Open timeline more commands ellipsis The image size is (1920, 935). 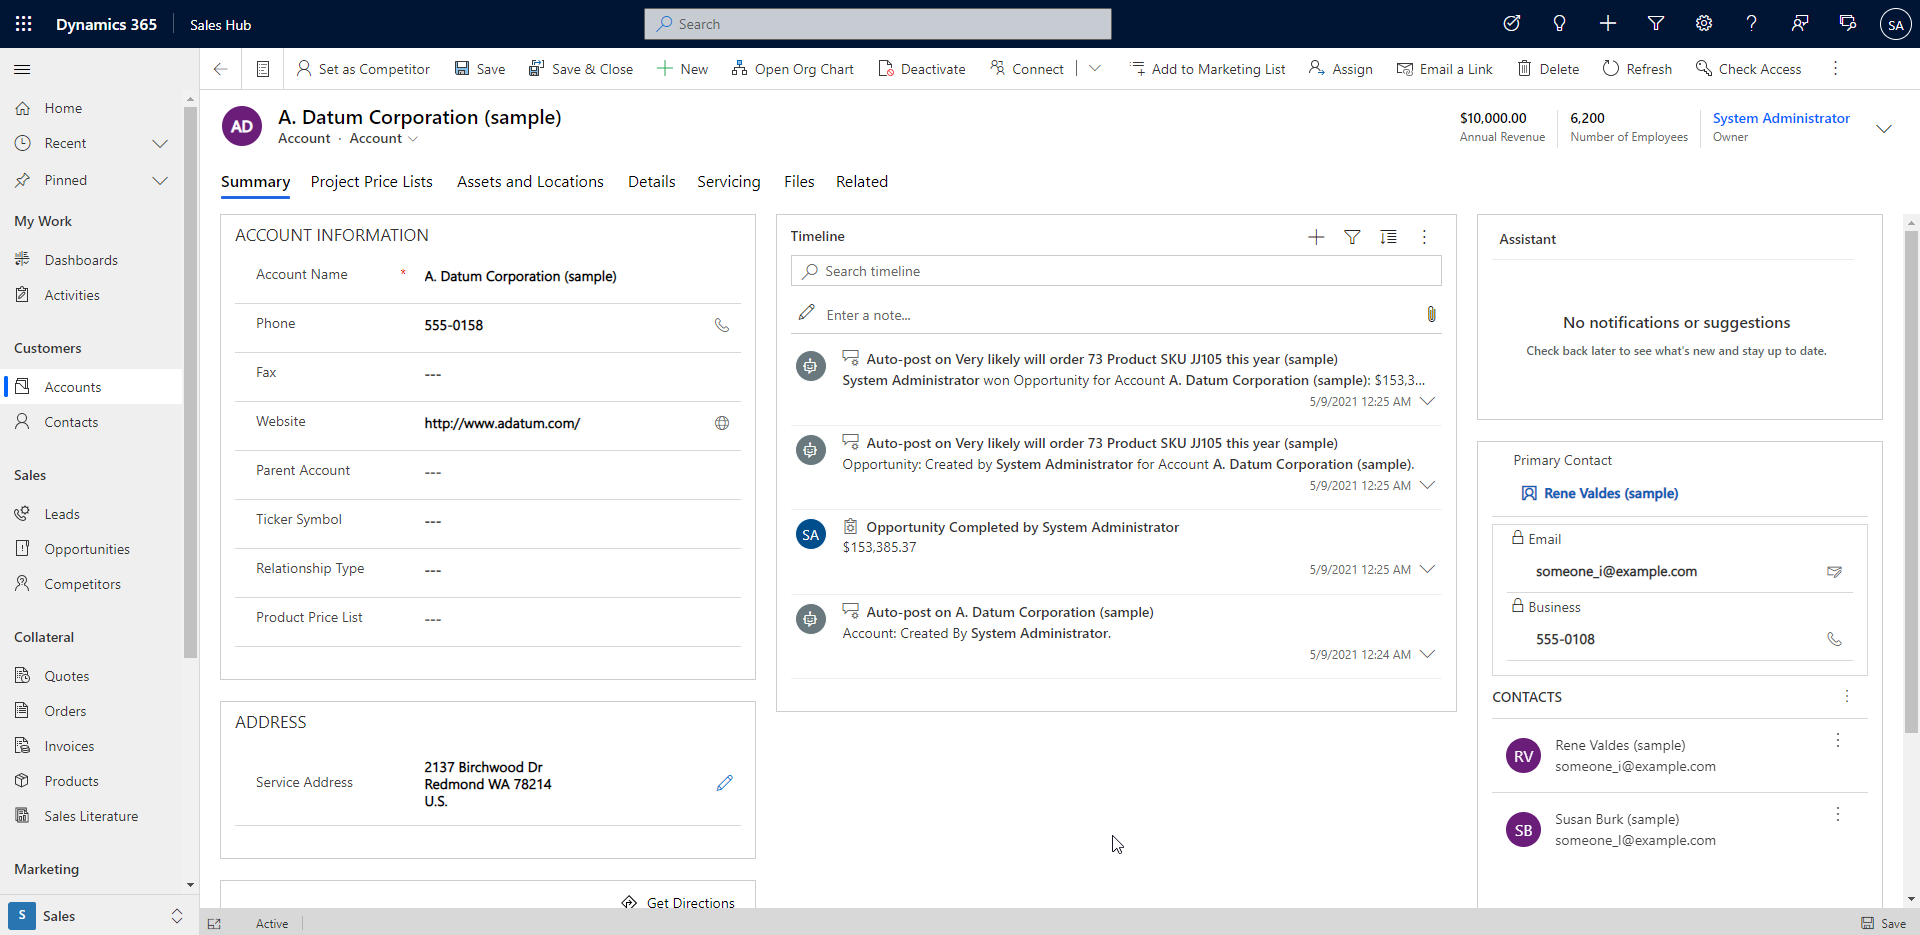1424,237
